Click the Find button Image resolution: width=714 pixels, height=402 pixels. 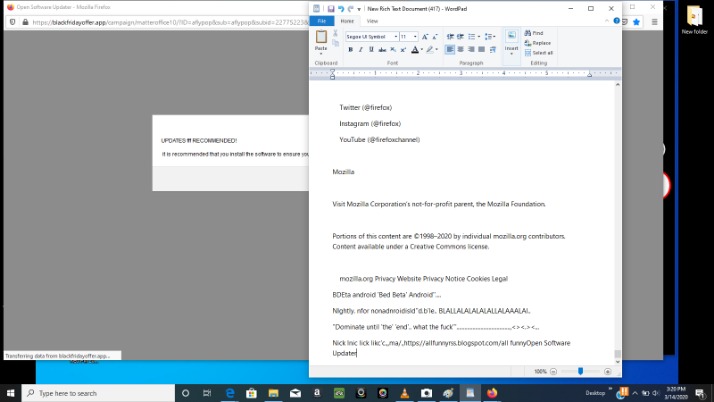(534, 33)
